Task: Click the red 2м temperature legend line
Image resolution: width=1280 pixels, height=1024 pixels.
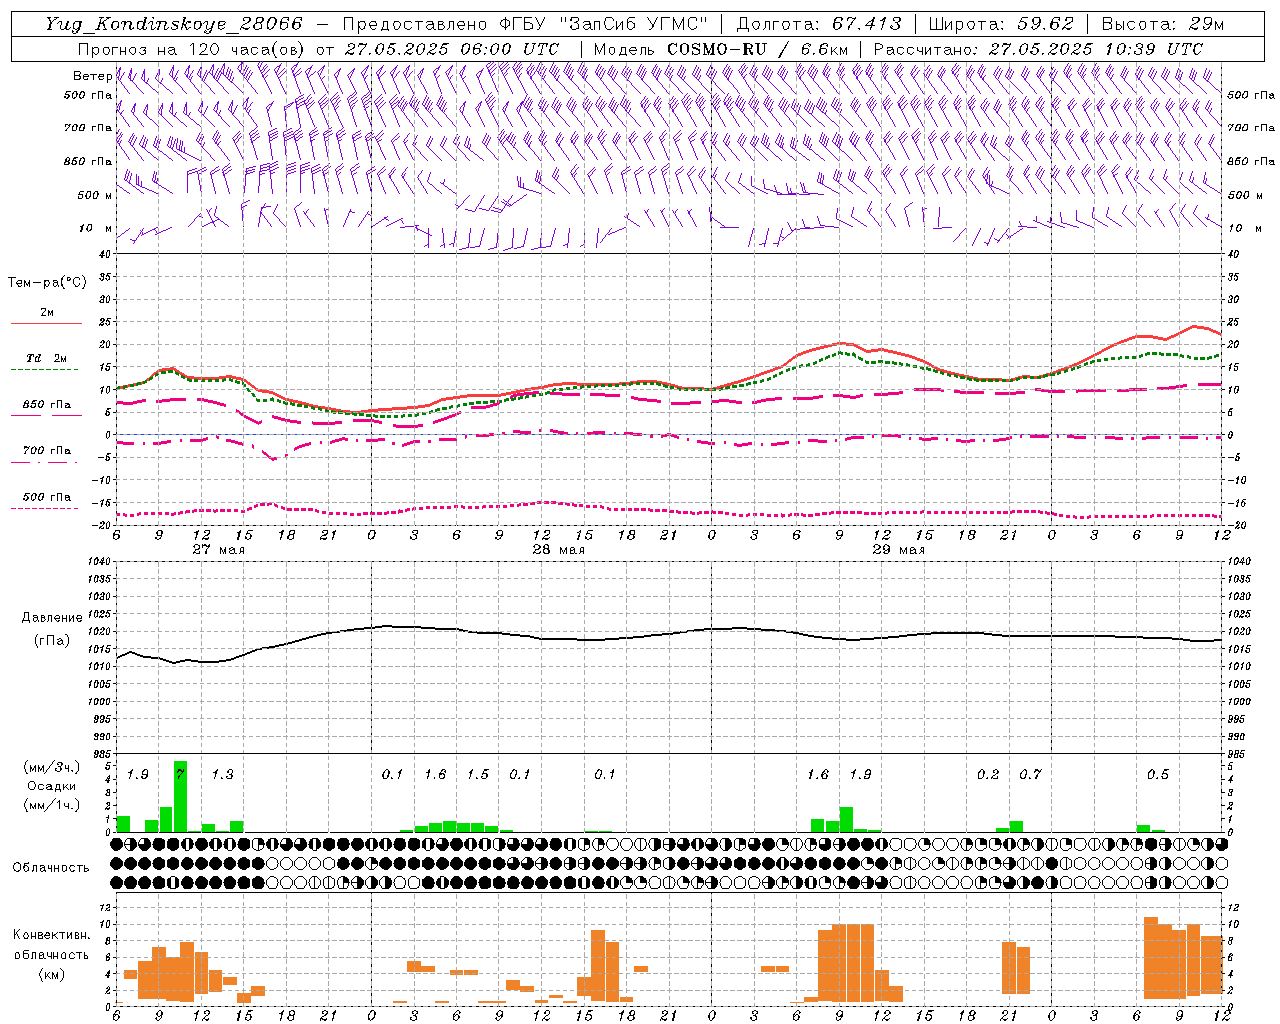Action: (x=46, y=323)
